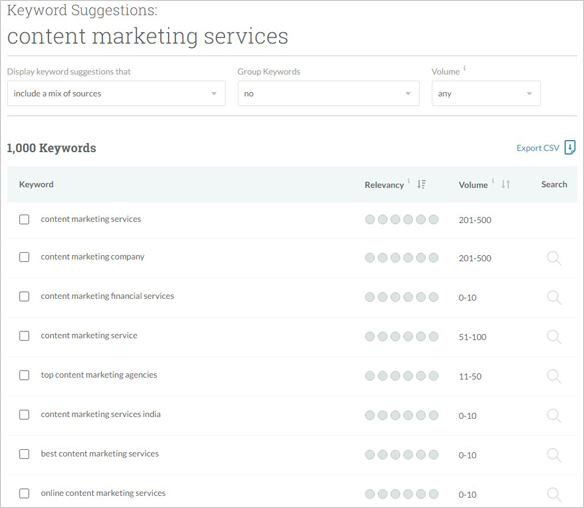Screen dimensions: 584x508
Task: Click the 1,000 Keywords heading
Action: pos(51,148)
